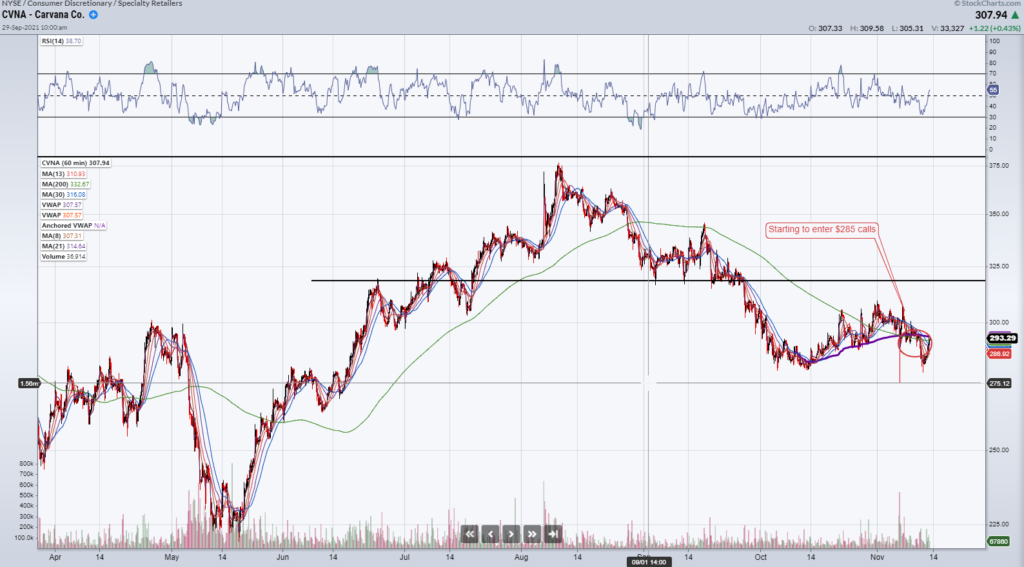Click the 1.56m volume tag on left axis
Image resolution: width=1024 pixels, height=567 pixels.
29,383
